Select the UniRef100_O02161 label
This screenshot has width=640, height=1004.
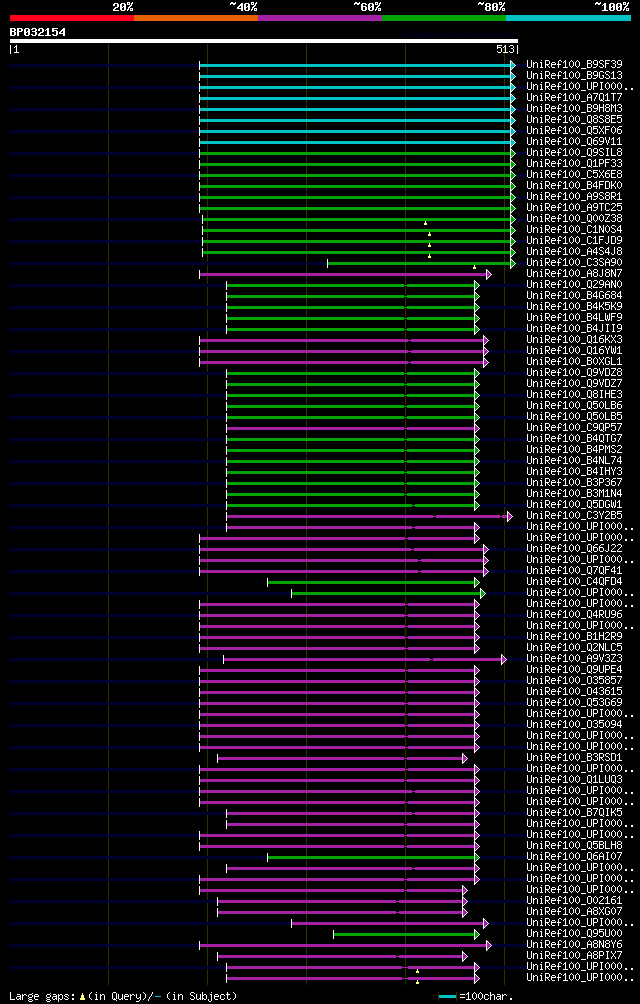(x=574, y=900)
